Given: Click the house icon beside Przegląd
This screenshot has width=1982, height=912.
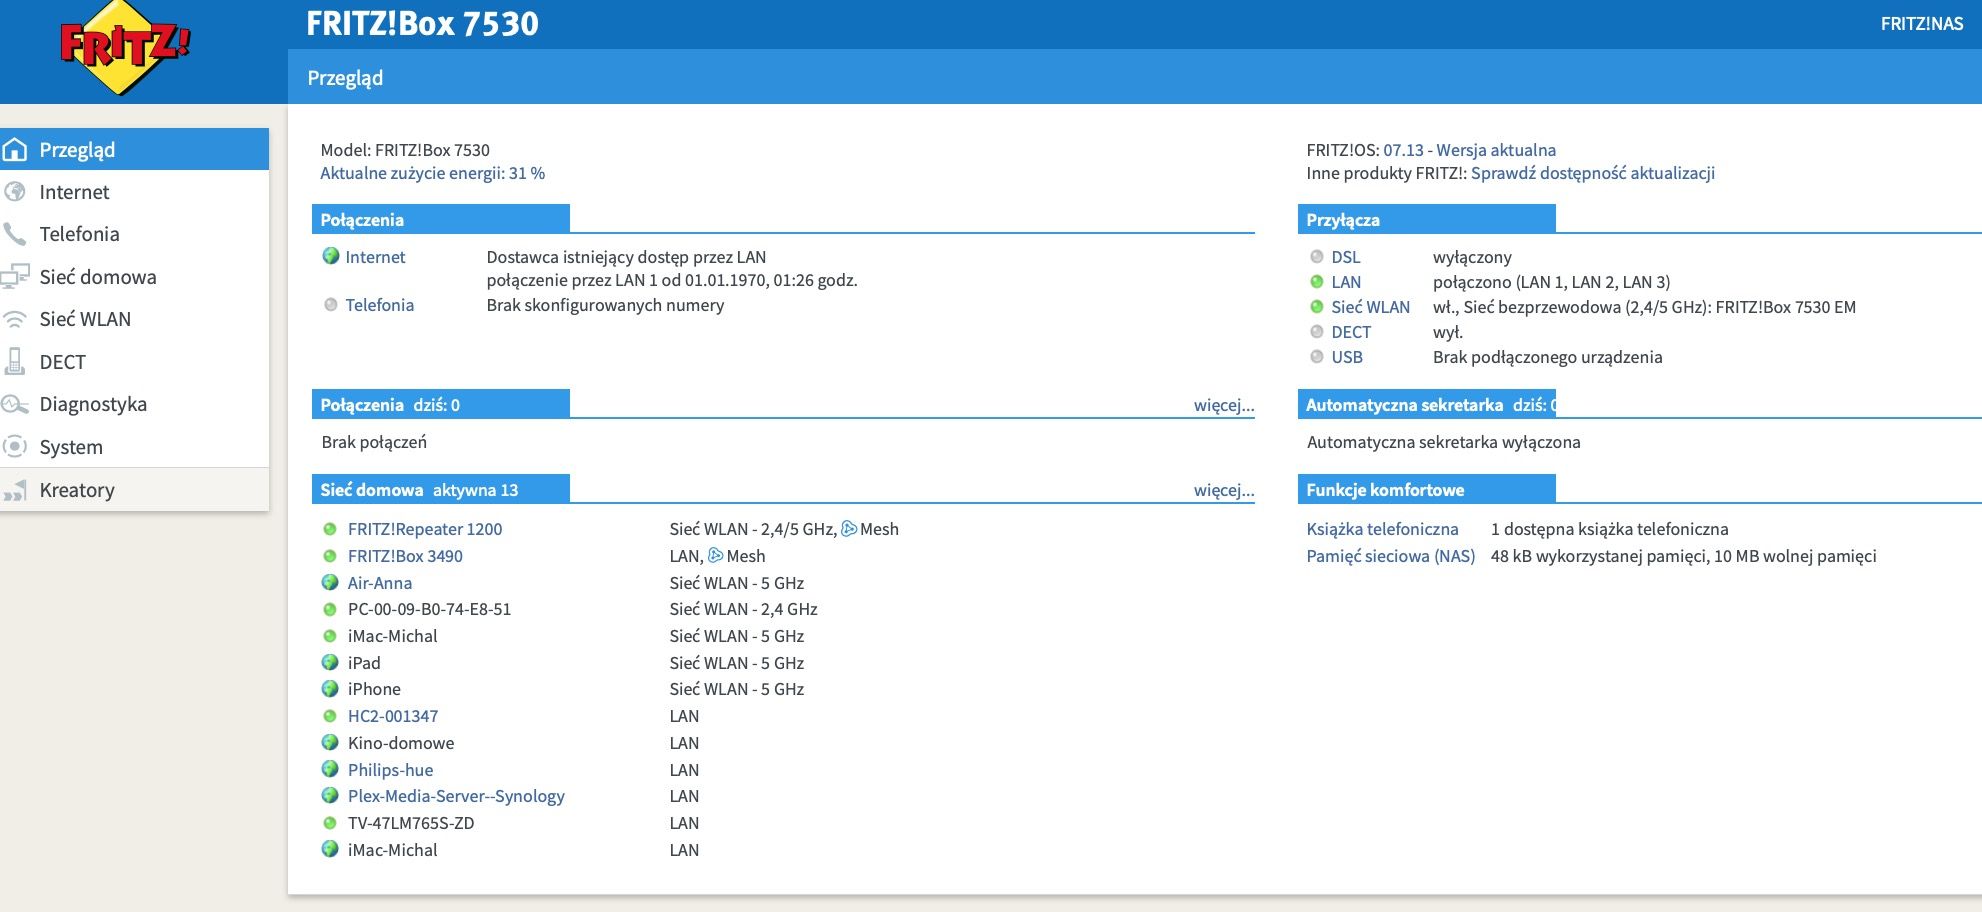Looking at the screenshot, I should 15,150.
